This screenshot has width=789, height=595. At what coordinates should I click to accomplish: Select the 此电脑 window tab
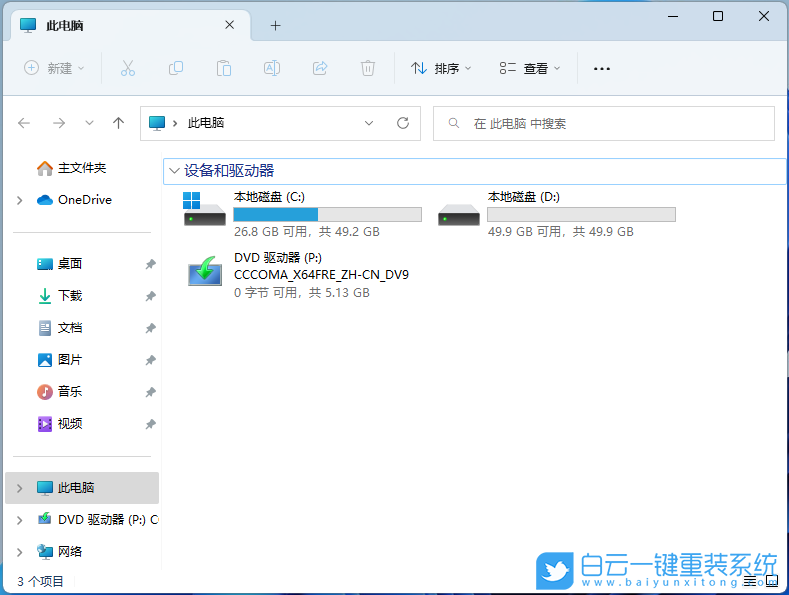click(x=130, y=25)
